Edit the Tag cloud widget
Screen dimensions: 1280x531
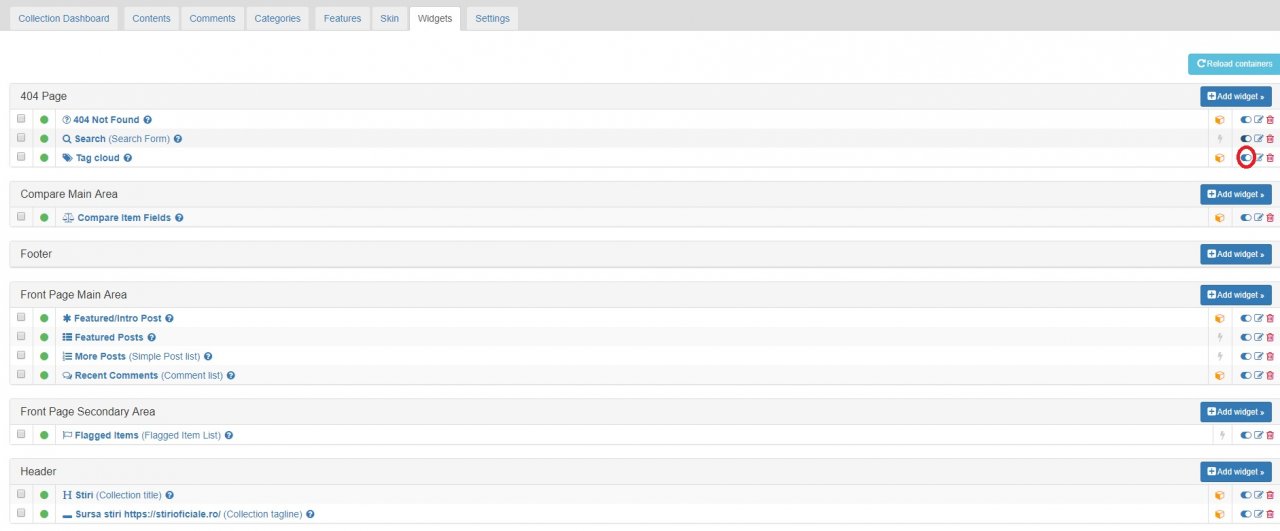point(1259,158)
